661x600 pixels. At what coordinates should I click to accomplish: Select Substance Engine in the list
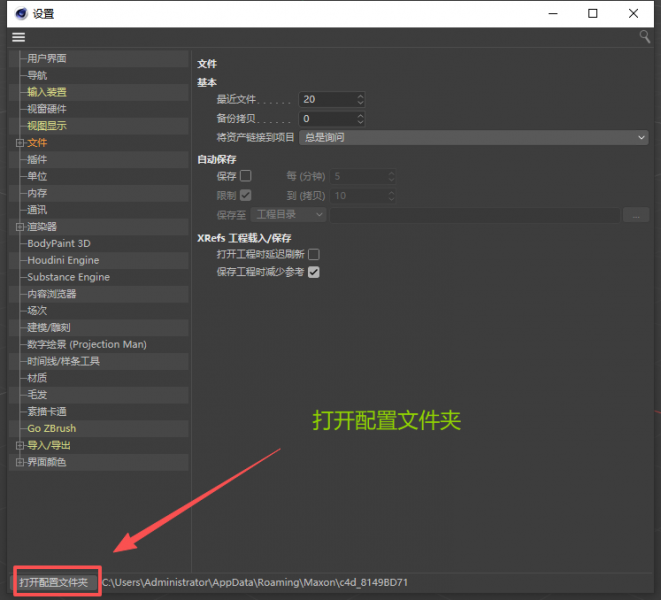68,277
